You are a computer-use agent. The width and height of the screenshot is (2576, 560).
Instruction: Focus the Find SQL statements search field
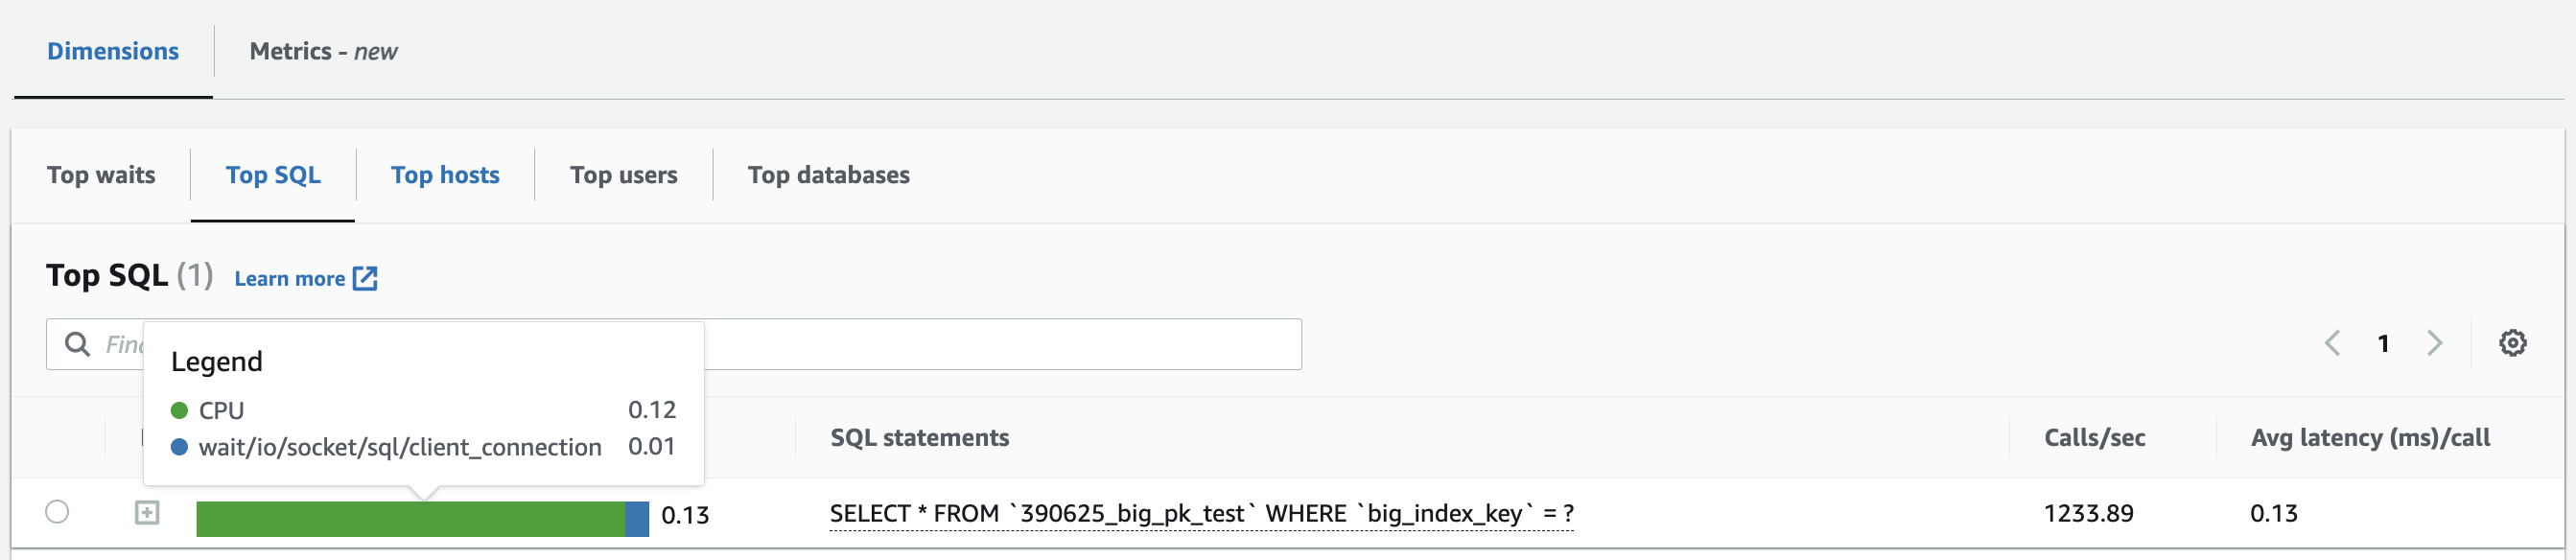[1000, 344]
